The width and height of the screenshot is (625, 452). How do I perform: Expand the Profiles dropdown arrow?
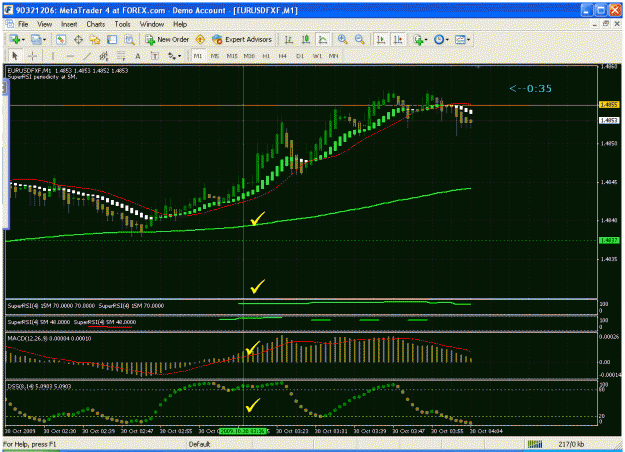pos(44,40)
